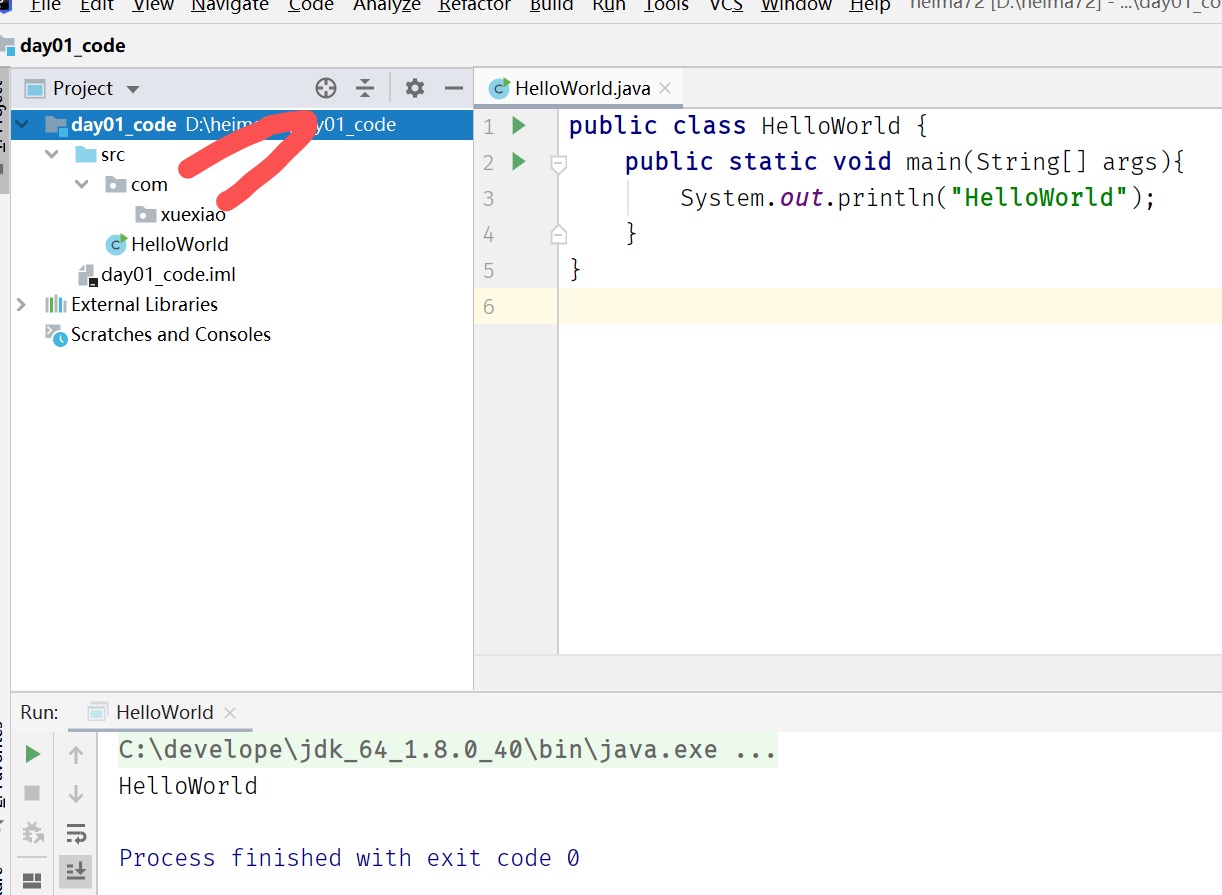This screenshot has height=895, width=1222.
Task: Select the HelloWorld class in project tree
Action: (x=179, y=244)
